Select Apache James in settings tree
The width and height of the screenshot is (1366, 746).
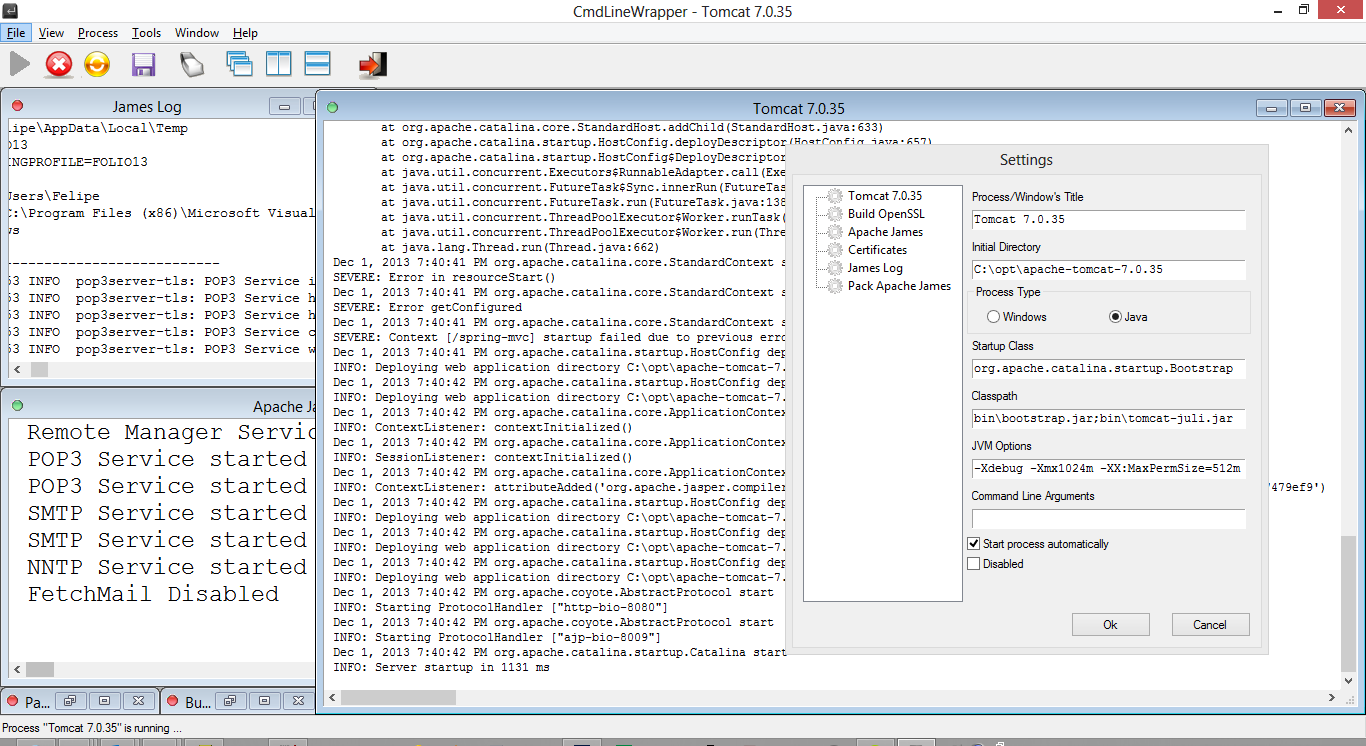(885, 232)
